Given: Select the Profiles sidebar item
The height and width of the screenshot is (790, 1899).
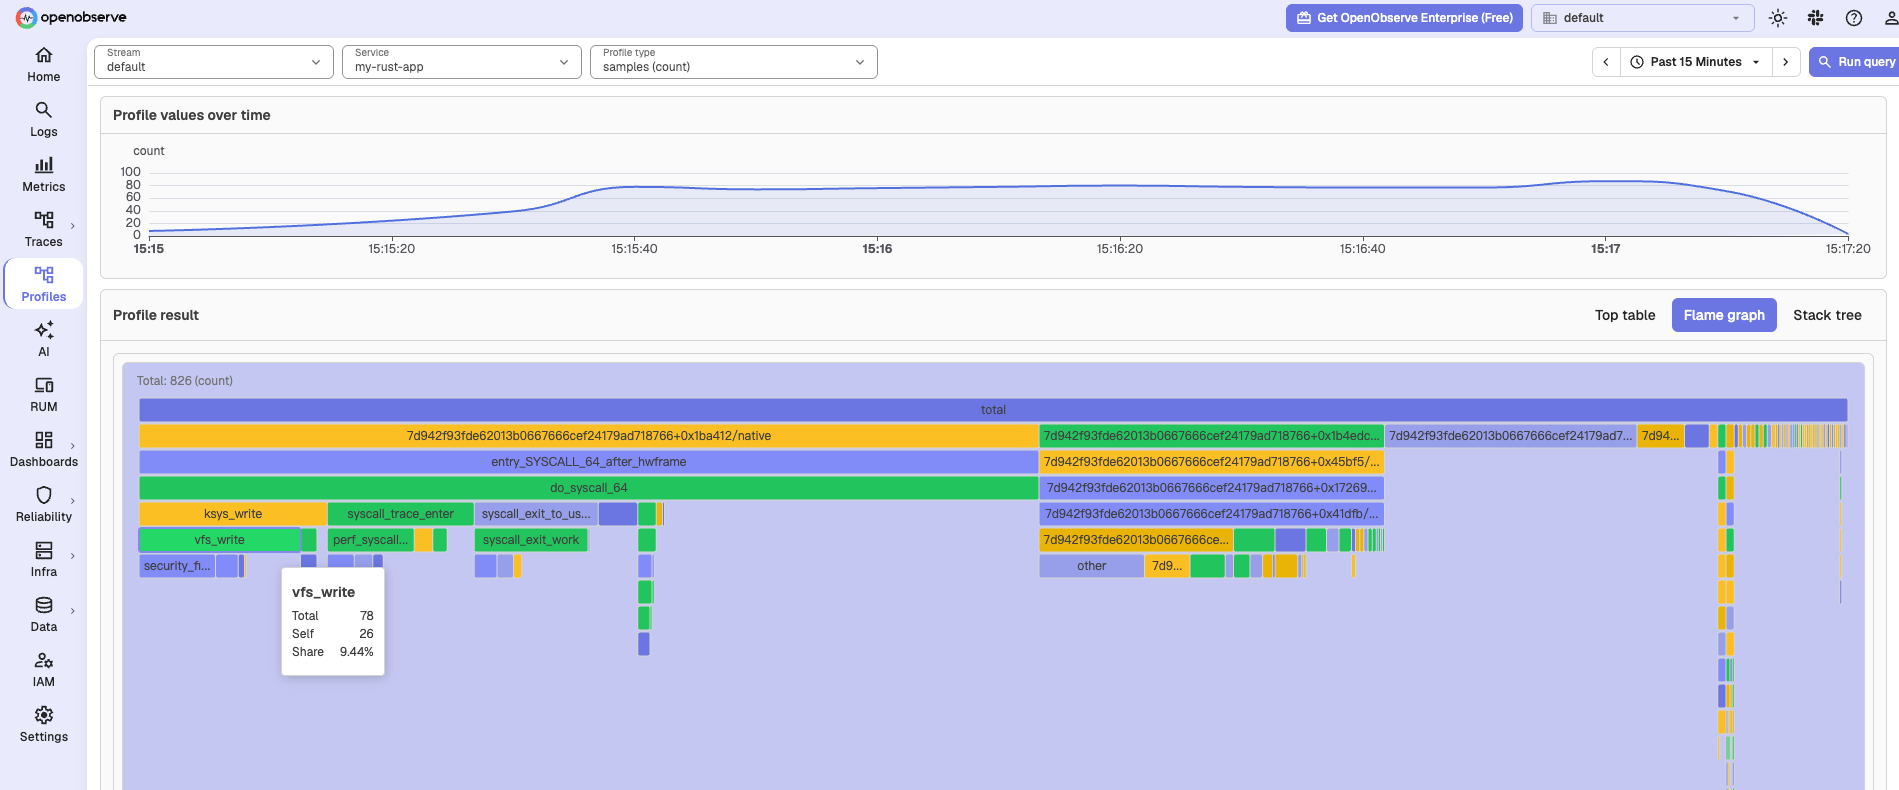Looking at the screenshot, I should pyautogui.click(x=43, y=285).
